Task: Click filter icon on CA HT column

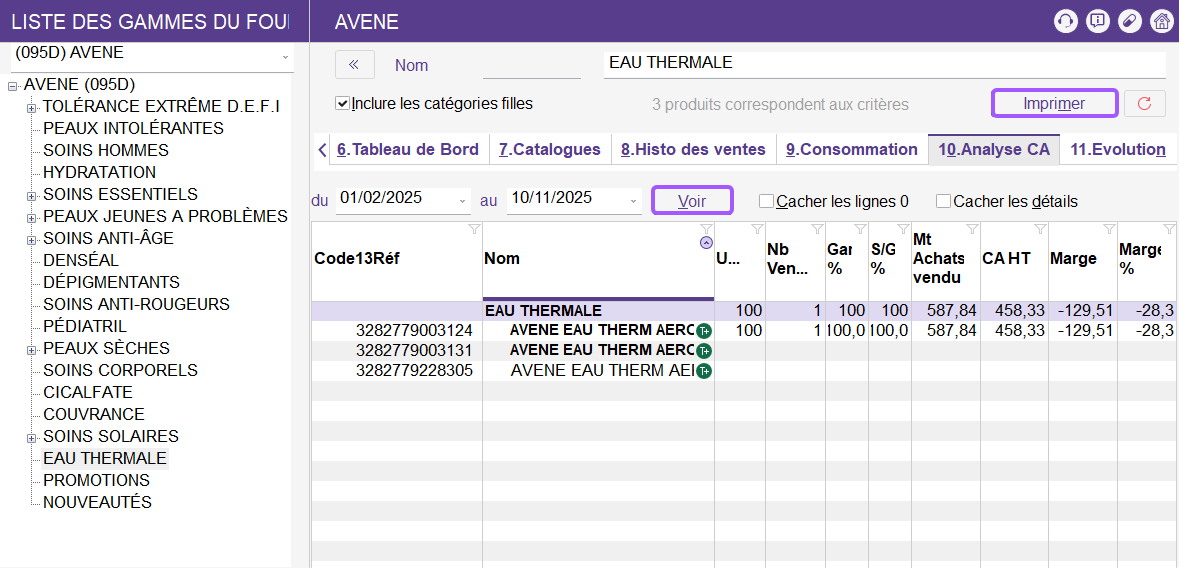Action: point(1040,230)
